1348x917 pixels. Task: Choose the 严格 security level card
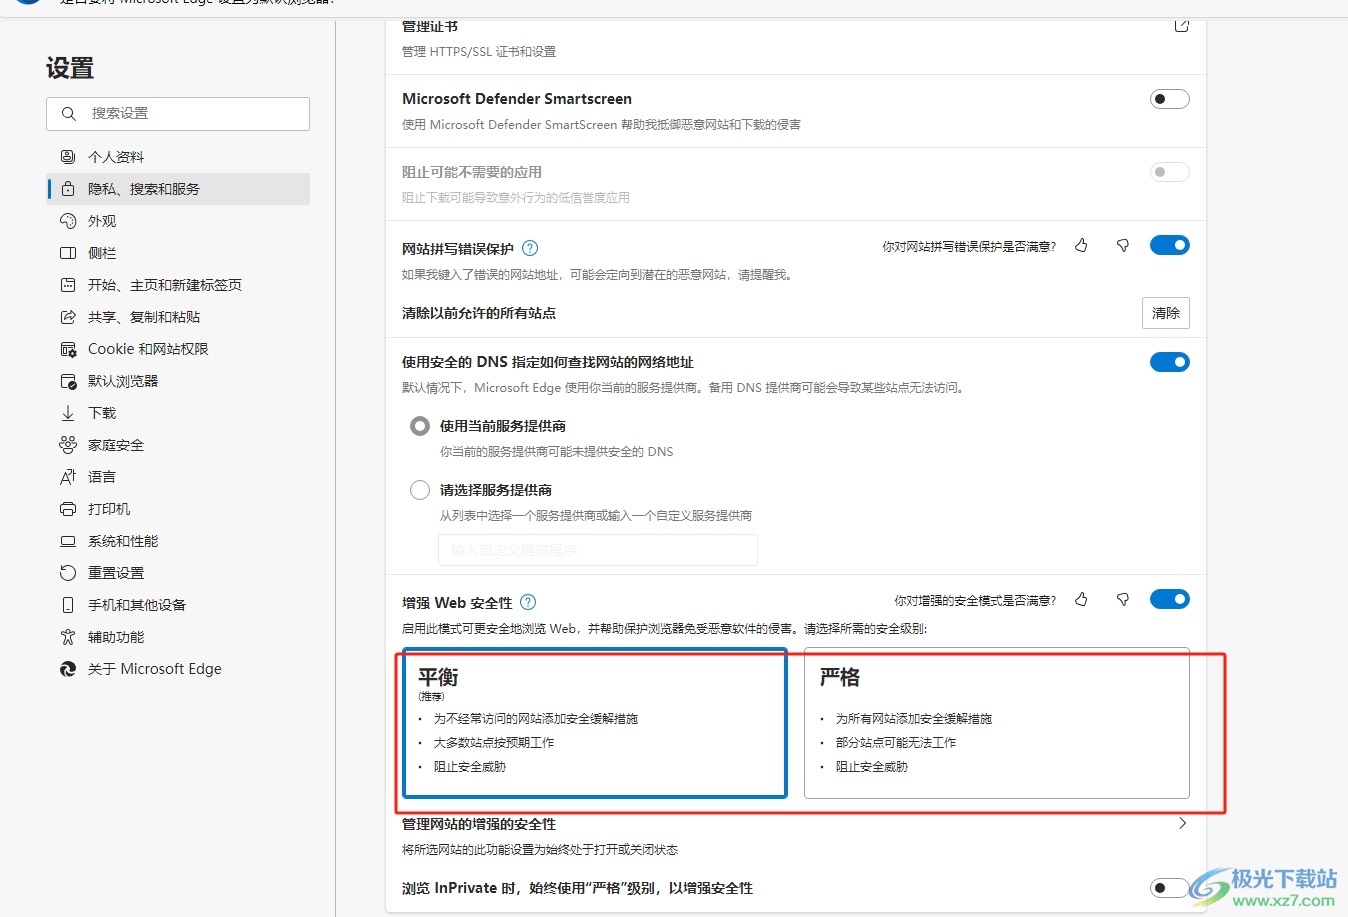pyautogui.click(x=997, y=723)
